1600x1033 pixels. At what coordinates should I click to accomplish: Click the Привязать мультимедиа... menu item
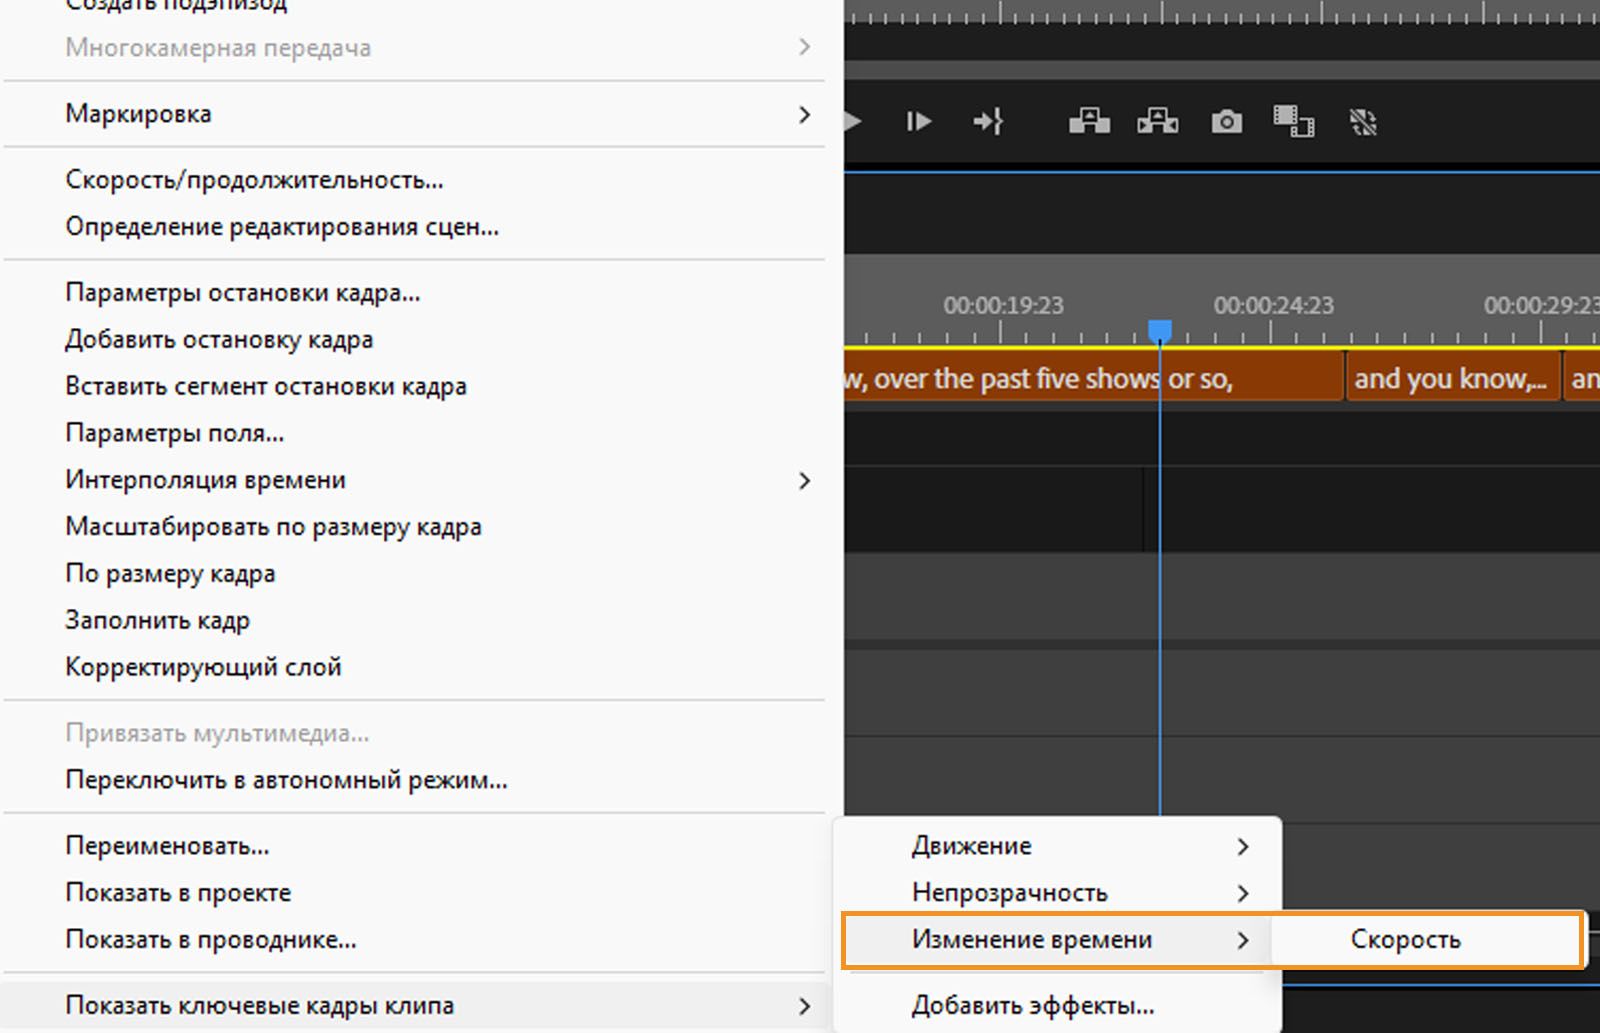(414, 733)
